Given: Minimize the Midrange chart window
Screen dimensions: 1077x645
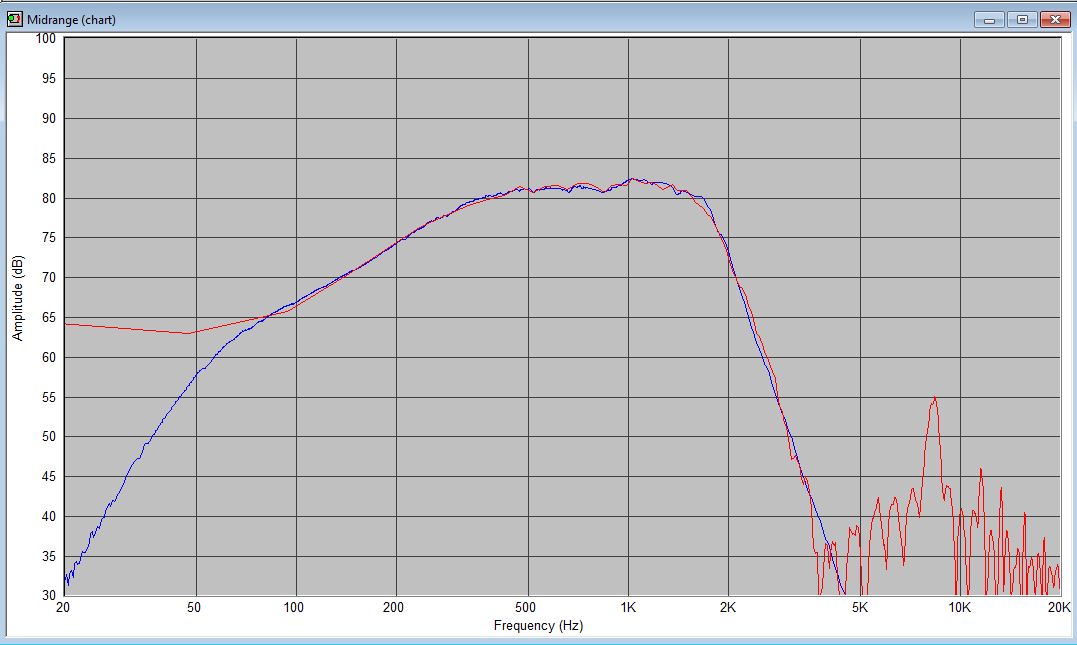Looking at the screenshot, I should click(989, 20).
